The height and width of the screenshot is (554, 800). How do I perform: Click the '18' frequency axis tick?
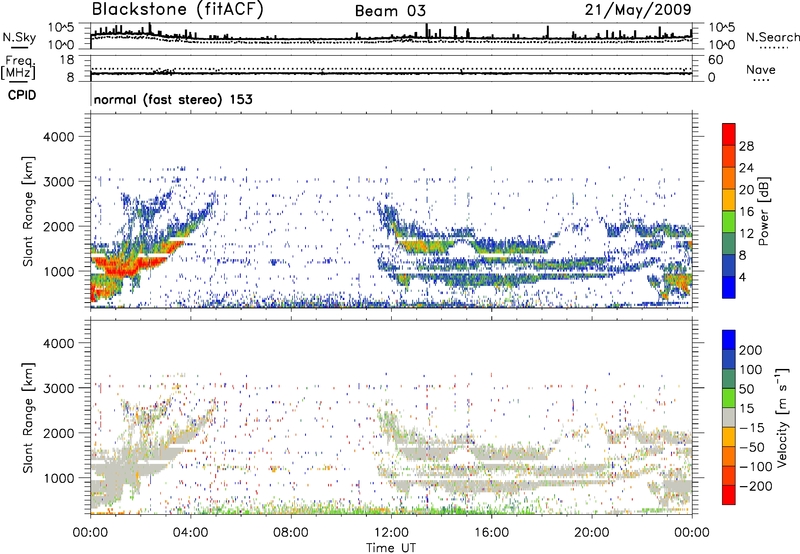point(67,60)
